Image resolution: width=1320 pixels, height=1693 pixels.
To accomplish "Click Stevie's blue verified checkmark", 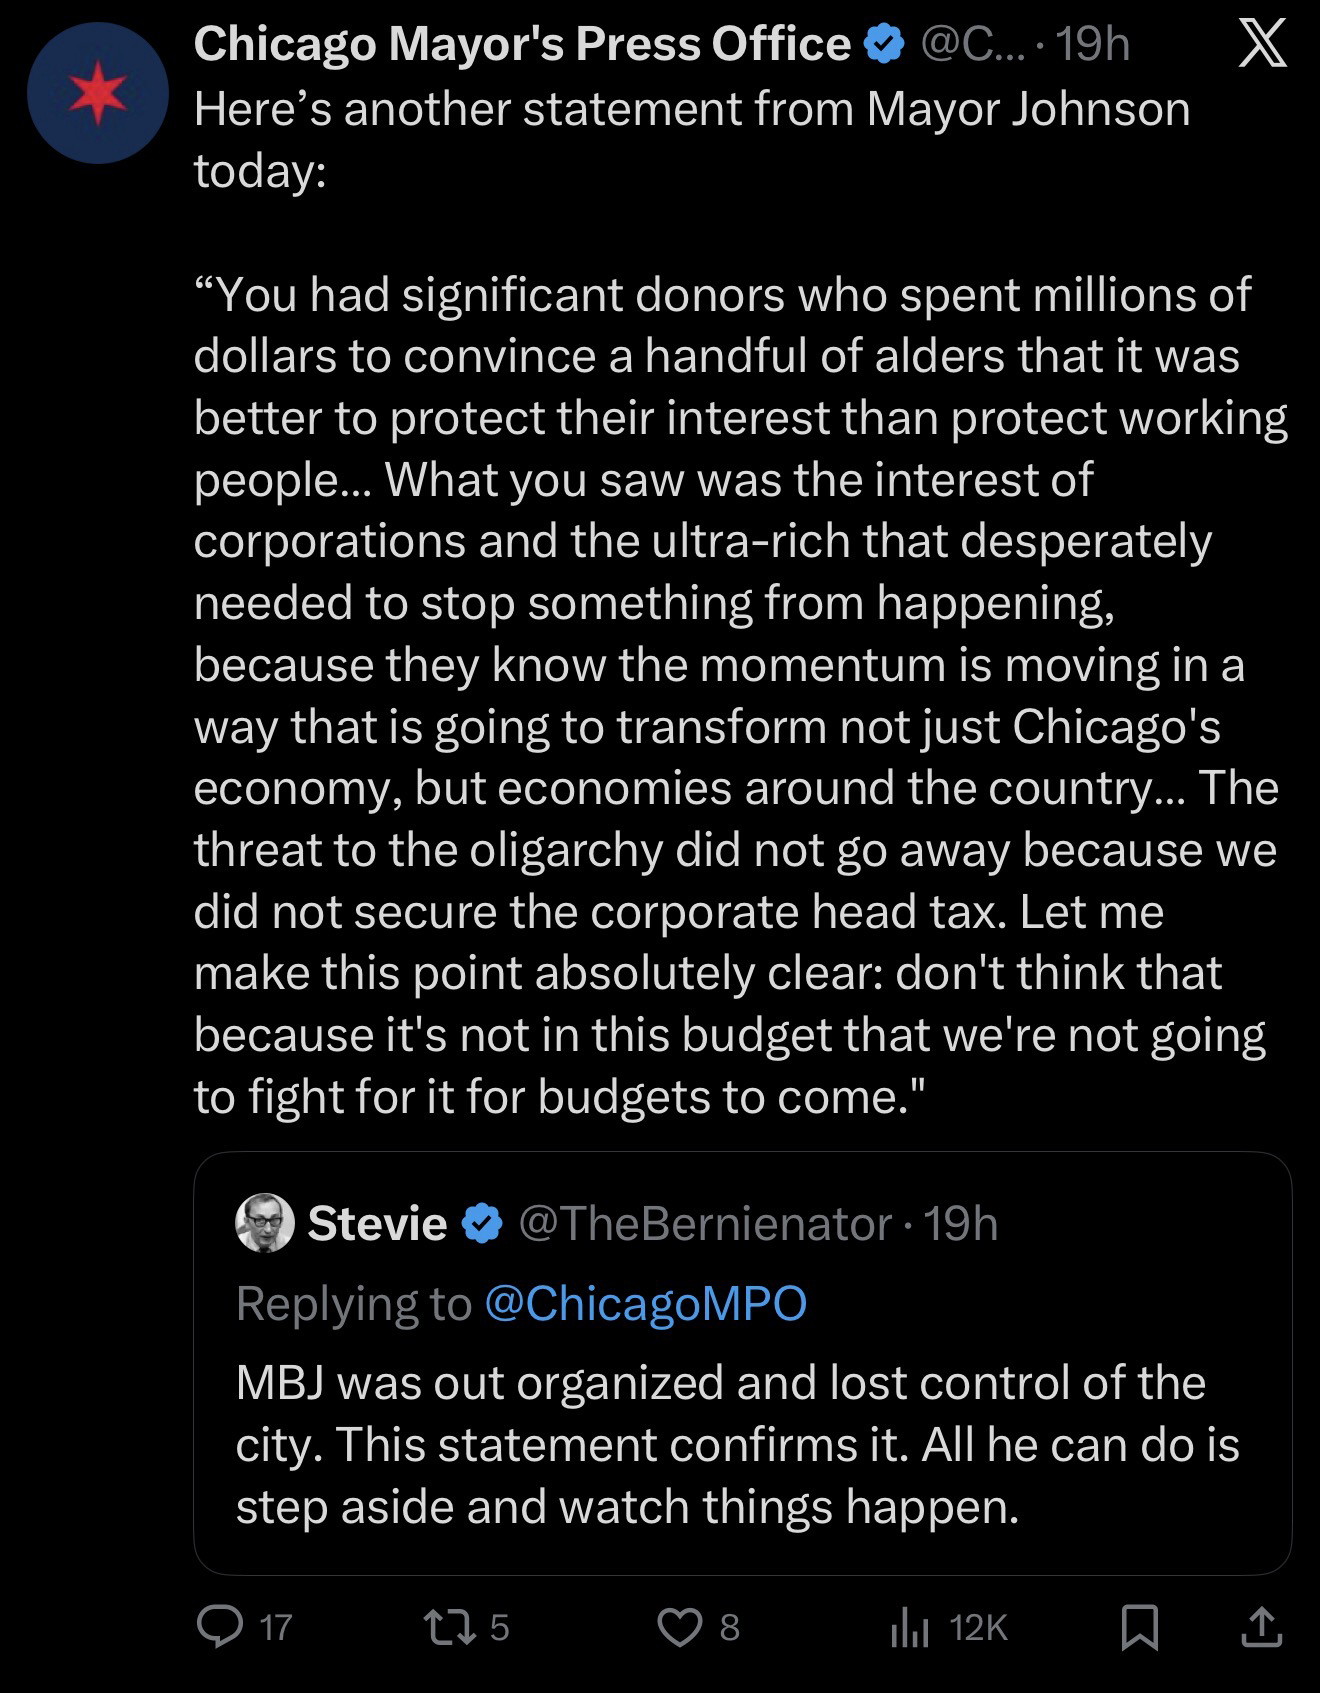I will pyautogui.click(x=483, y=1223).
